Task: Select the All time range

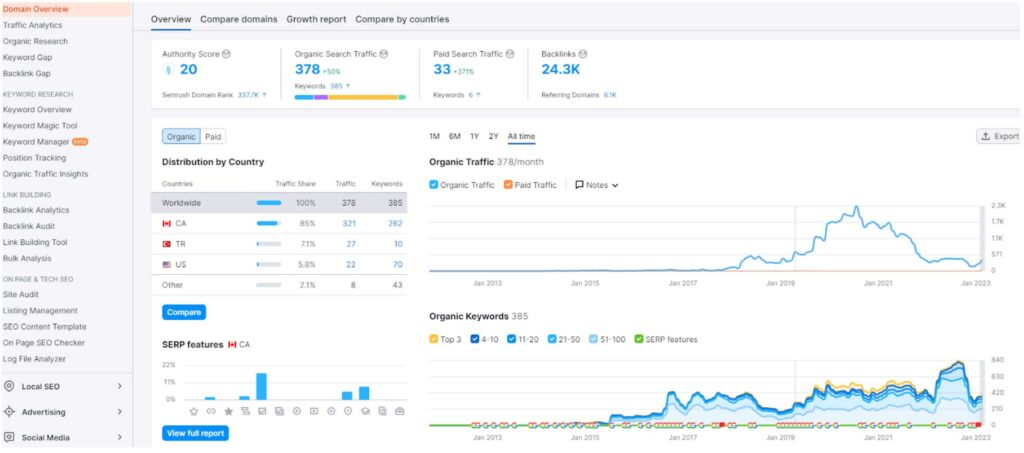Action: pyautogui.click(x=521, y=136)
